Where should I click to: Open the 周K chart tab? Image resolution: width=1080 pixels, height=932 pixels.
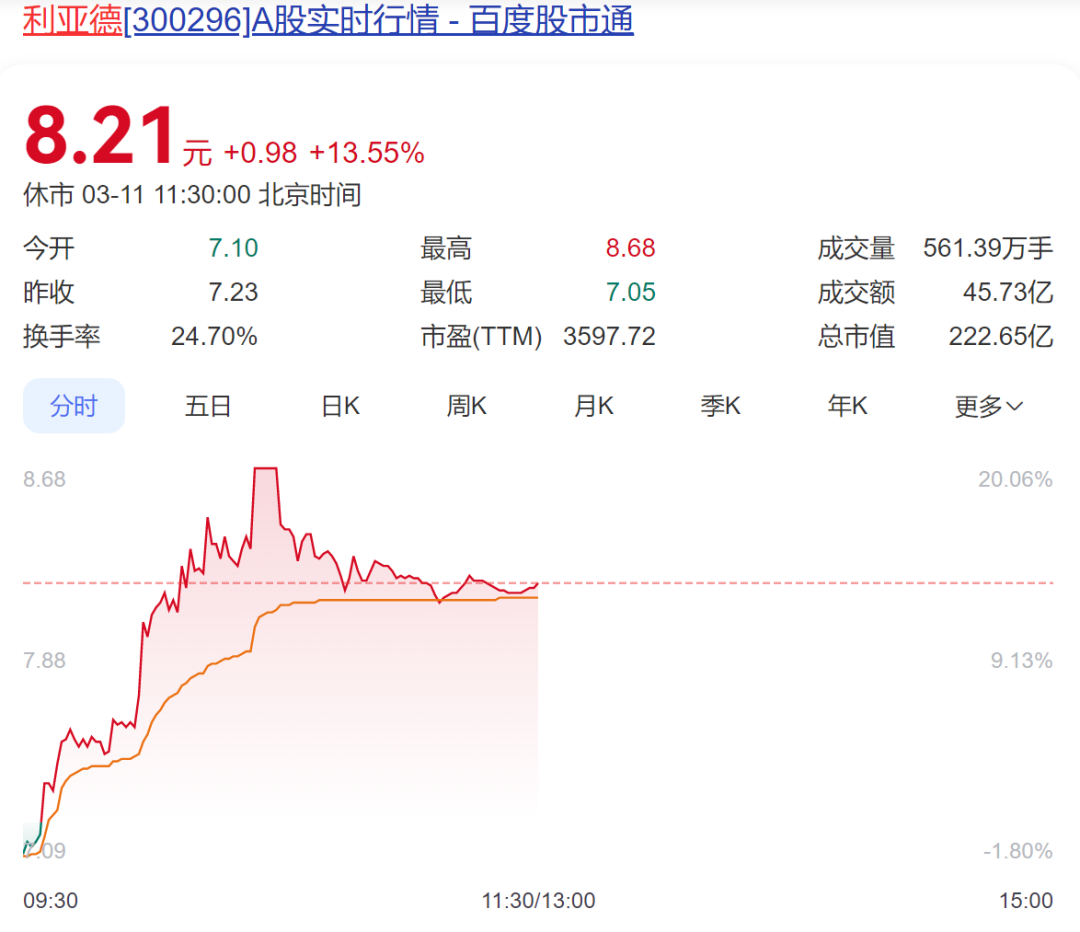pos(466,406)
